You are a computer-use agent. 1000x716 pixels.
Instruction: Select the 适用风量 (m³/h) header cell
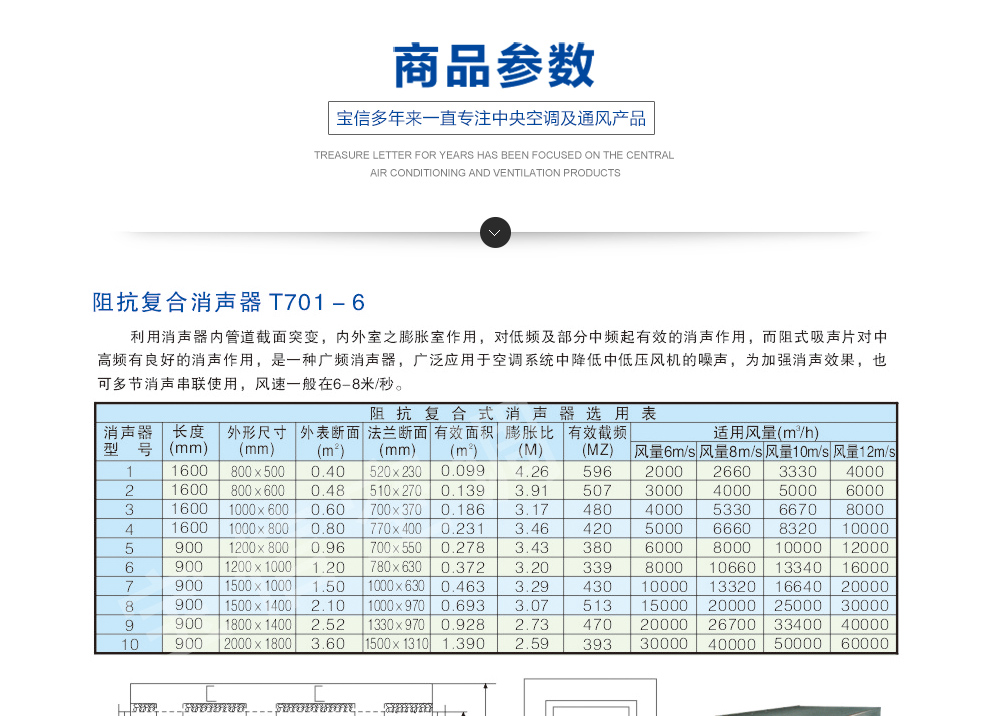pyautogui.click(x=765, y=433)
